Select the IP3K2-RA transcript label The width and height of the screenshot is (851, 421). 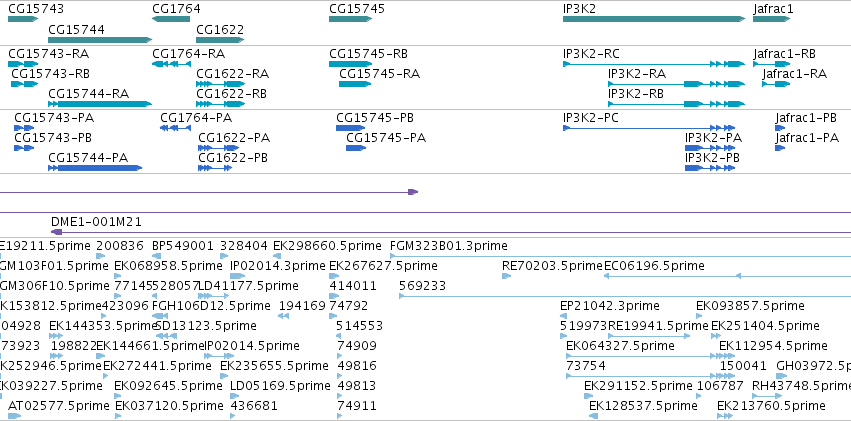click(637, 74)
